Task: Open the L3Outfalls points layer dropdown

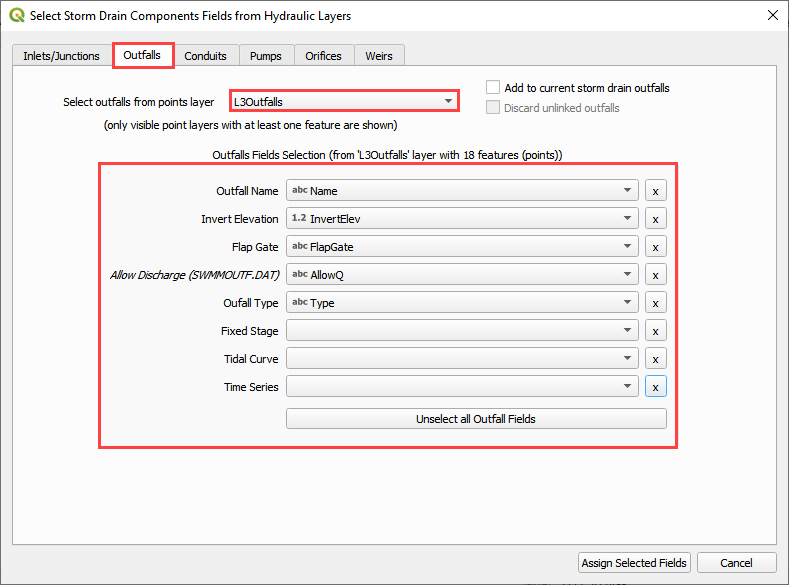Action: point(344,101)
